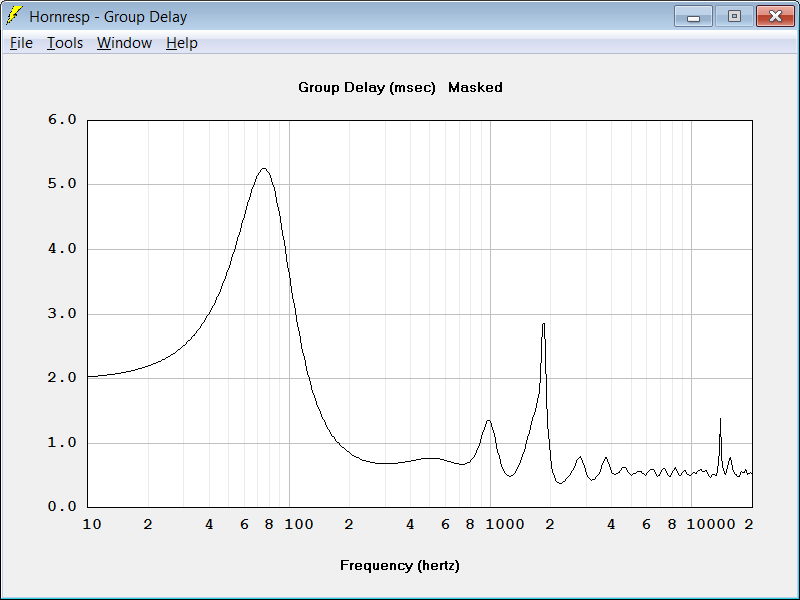Screen dimensions: 800x600
Task: Click the 10 frequency axis label
Action: pyautogui.click(x=92, y=524)
